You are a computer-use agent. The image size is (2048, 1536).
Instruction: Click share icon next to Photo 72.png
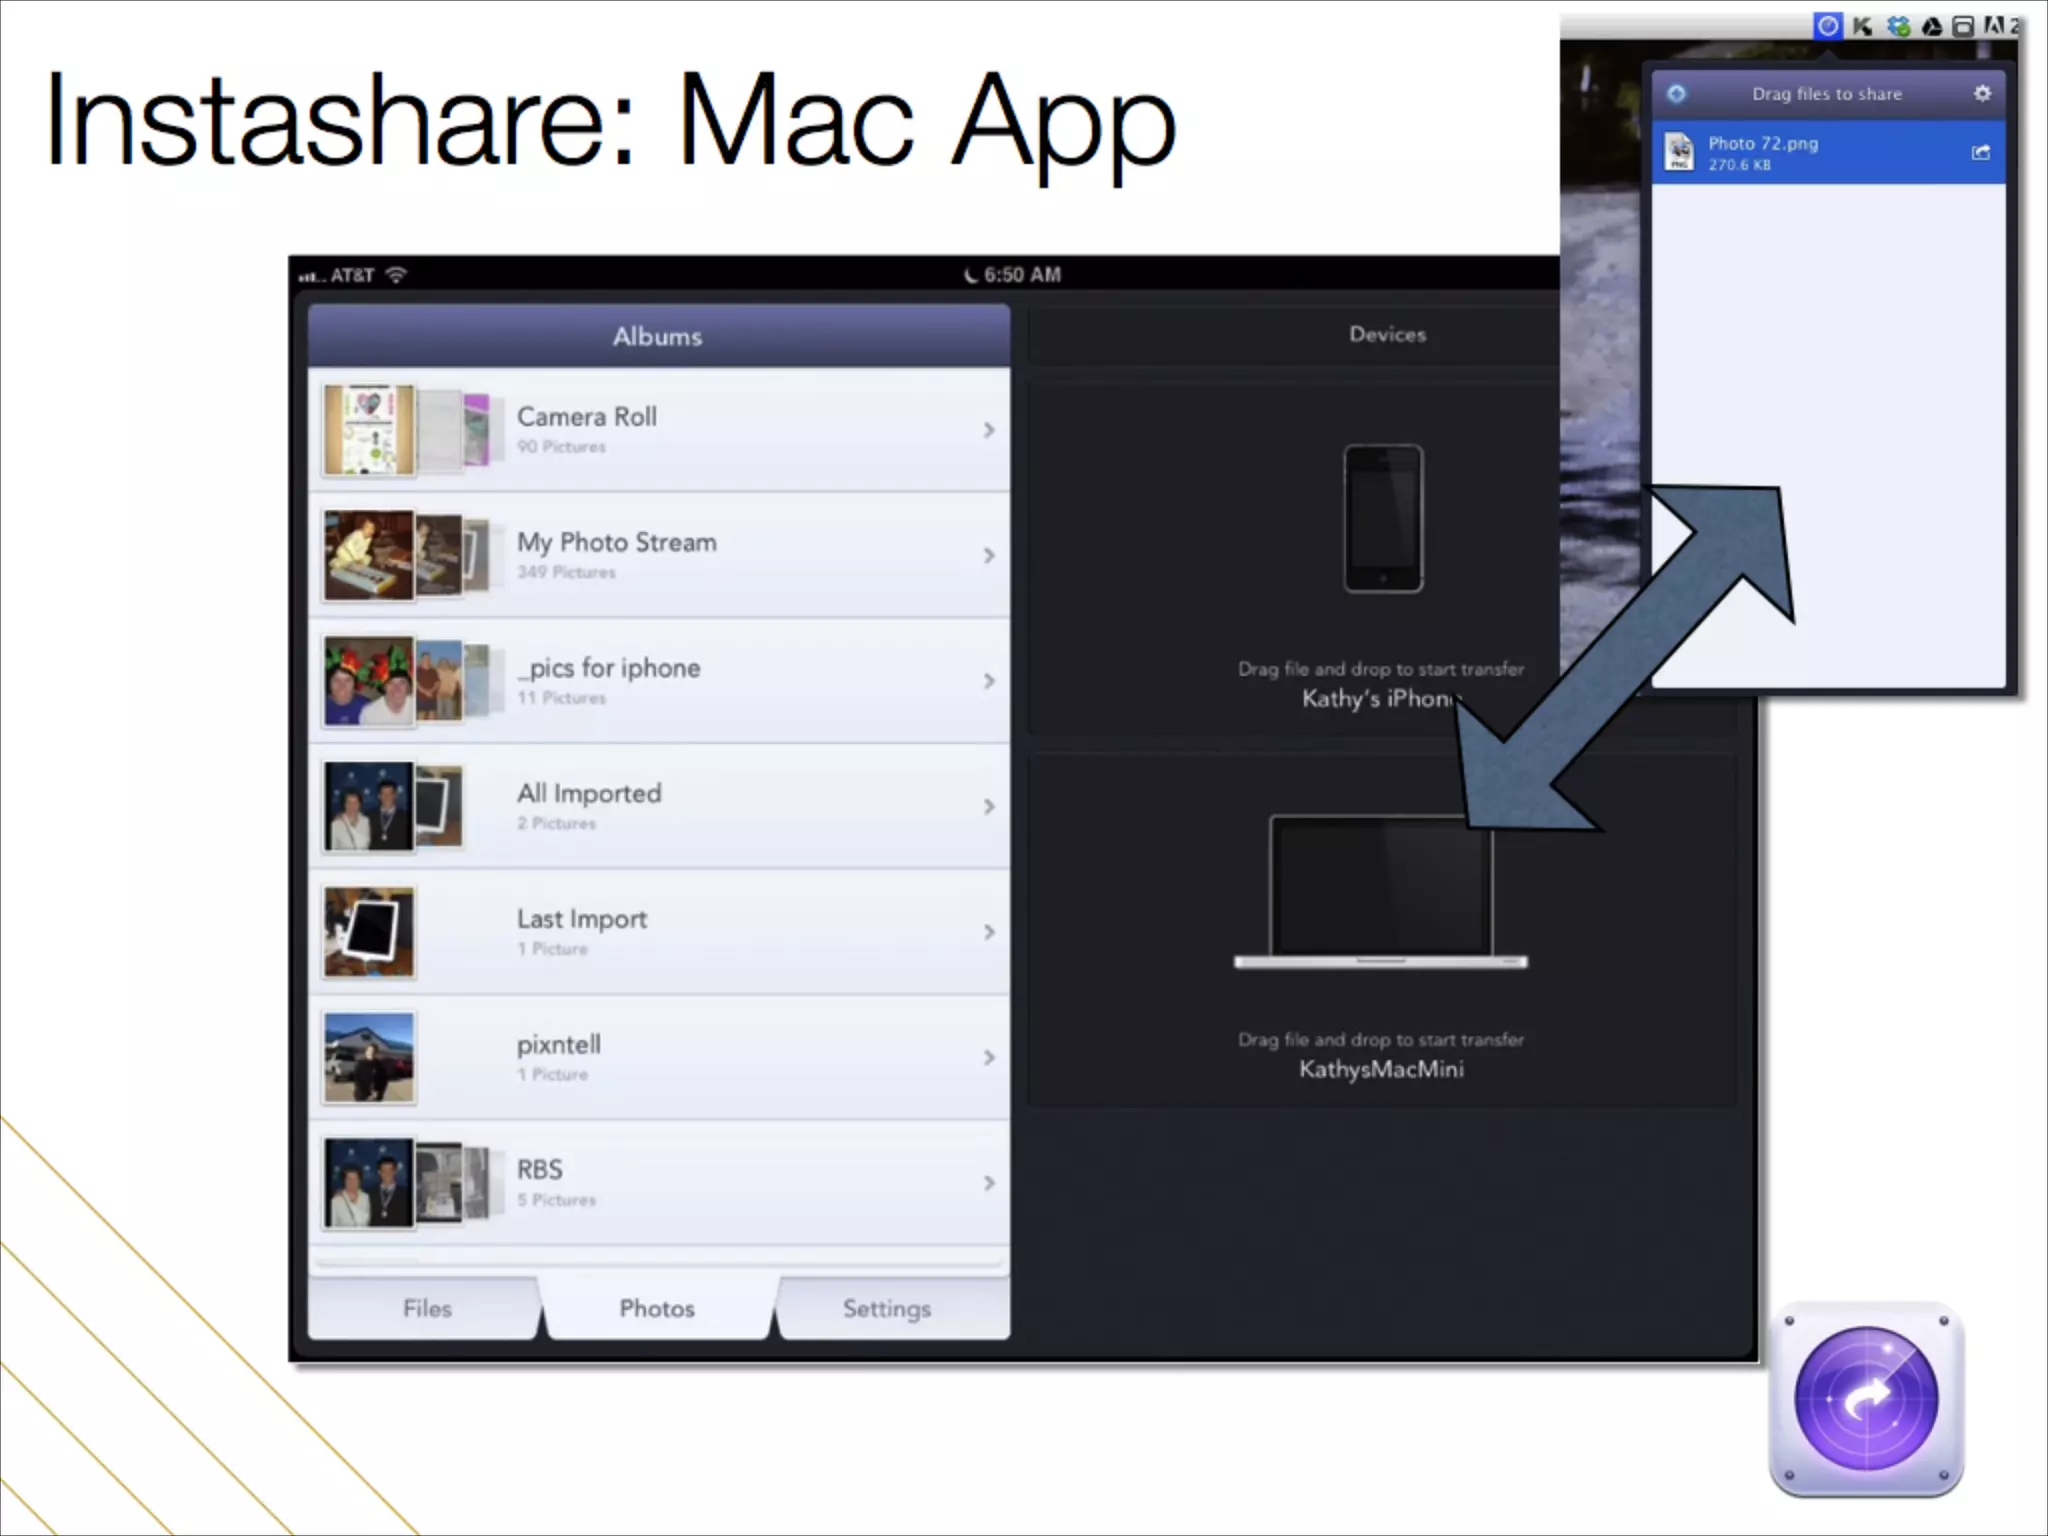tap(1980, 152)
